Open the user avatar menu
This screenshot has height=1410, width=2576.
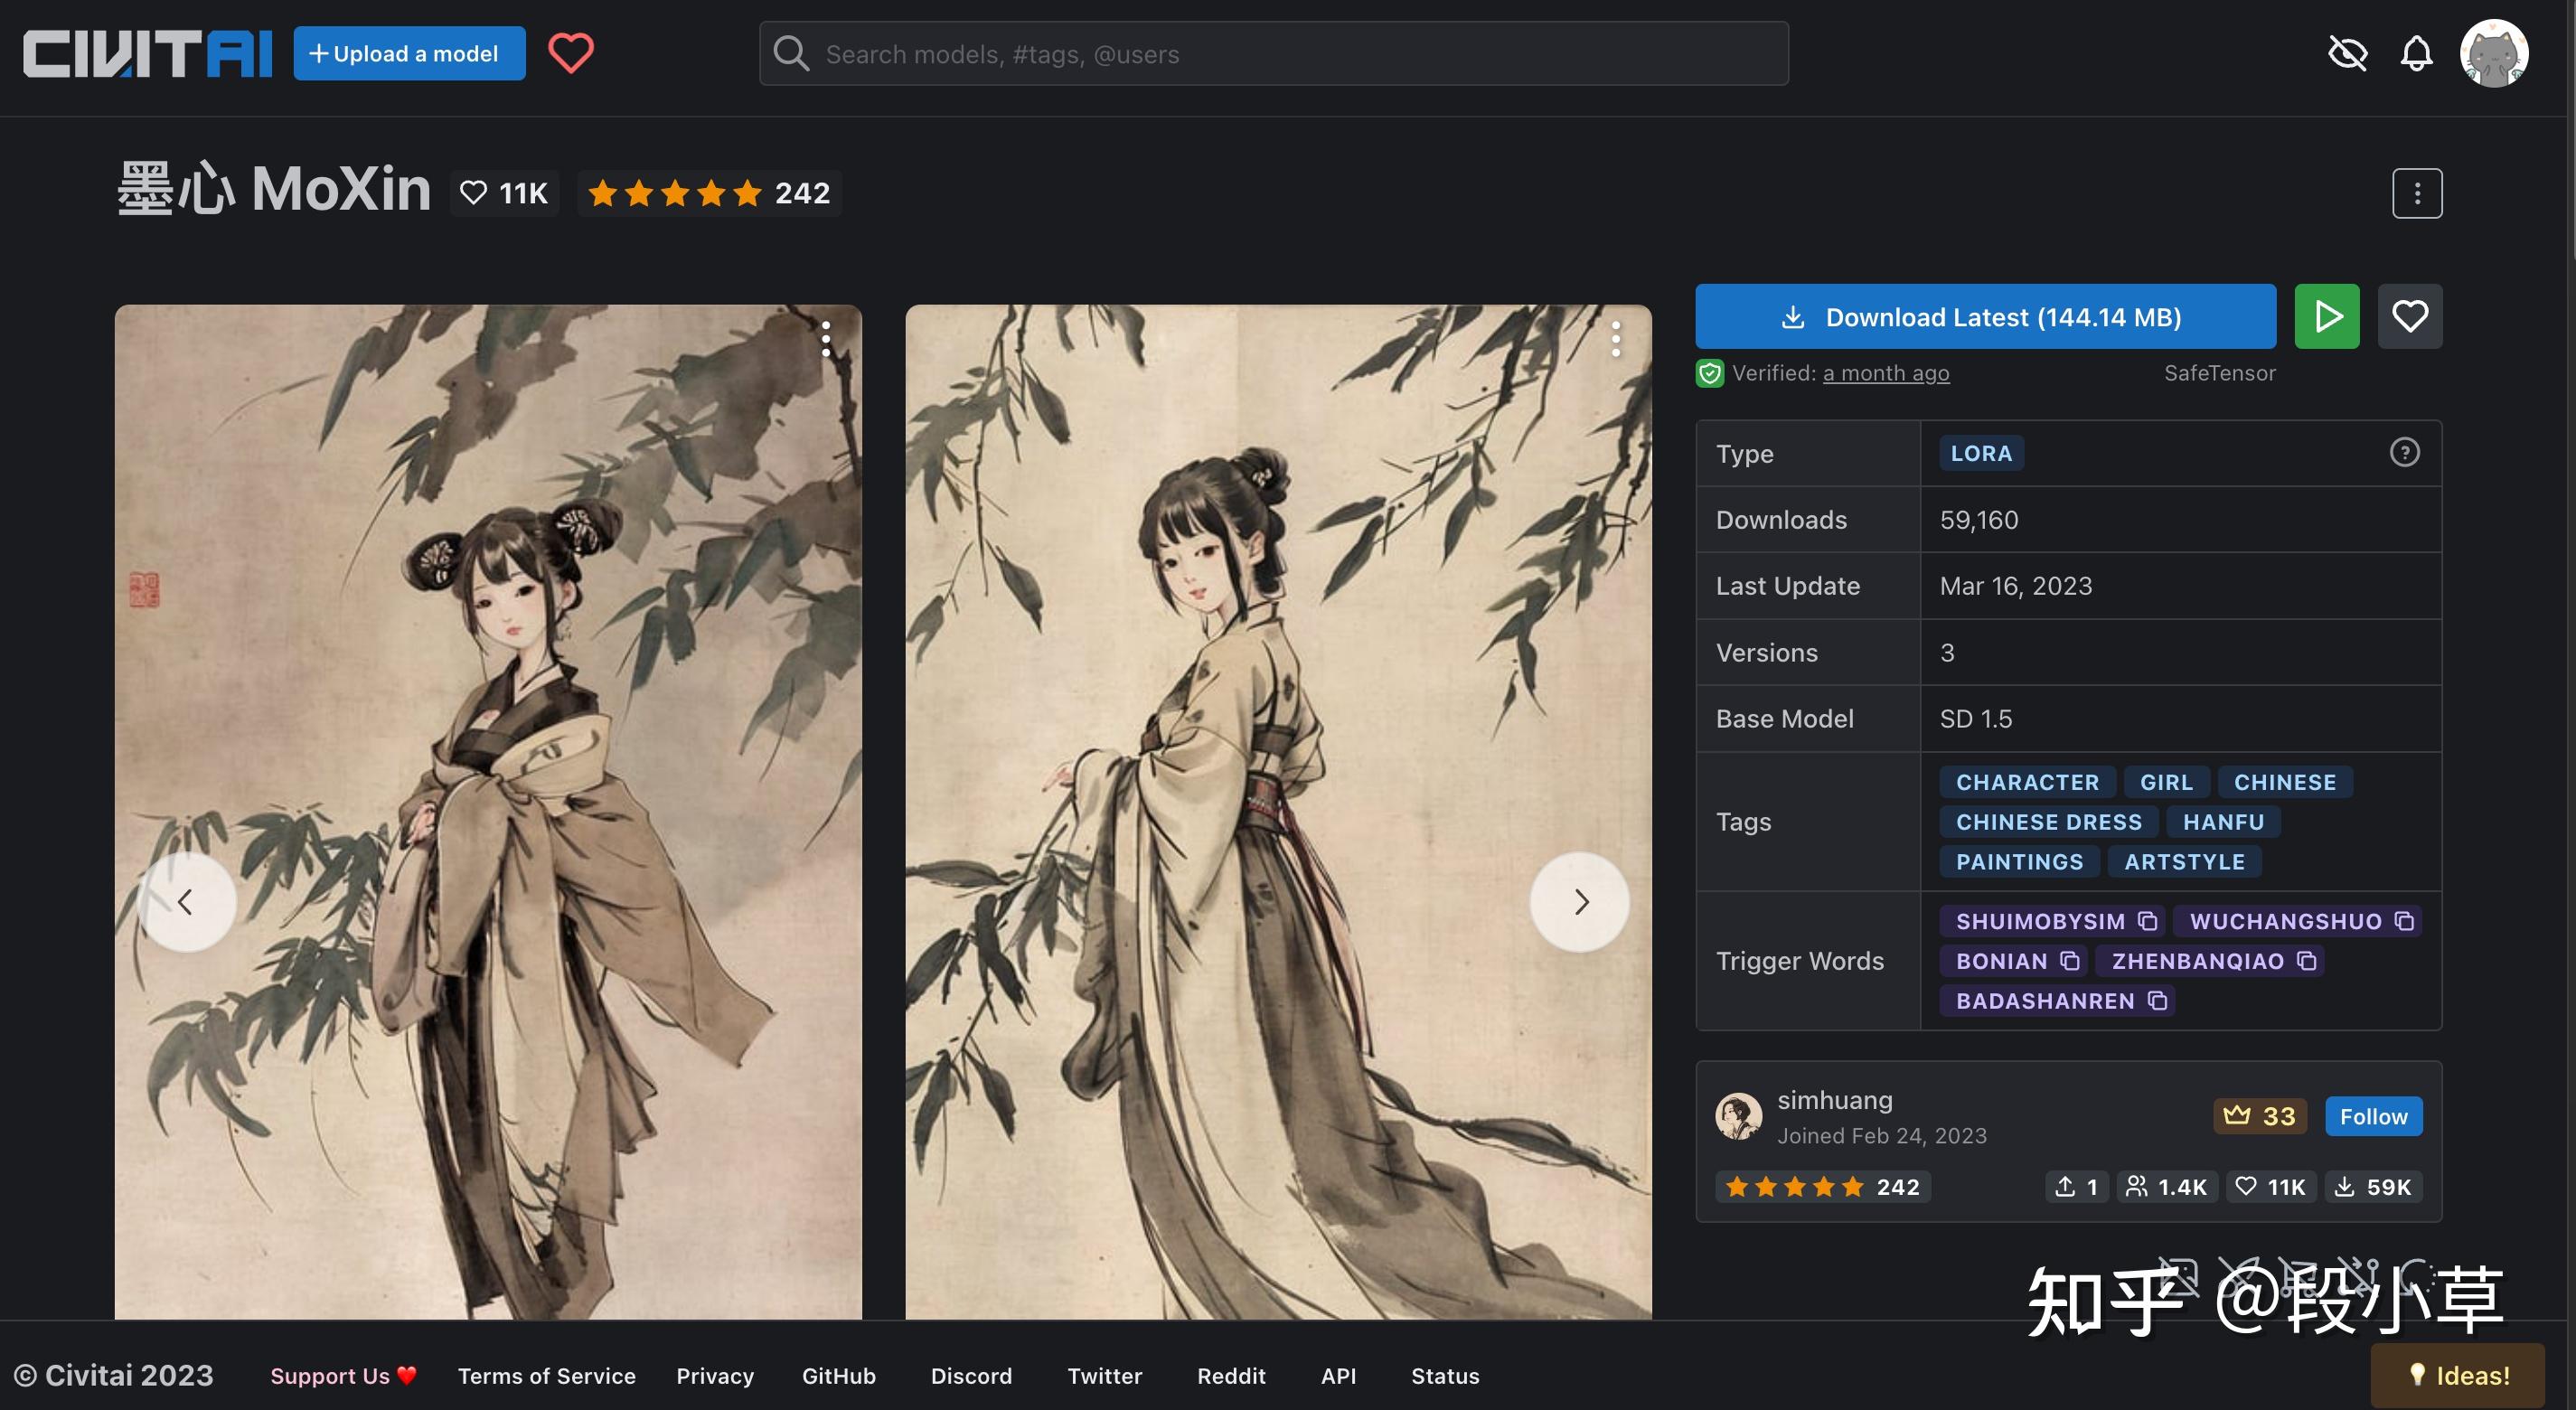pyautogui.click(x=2494, y=53)
